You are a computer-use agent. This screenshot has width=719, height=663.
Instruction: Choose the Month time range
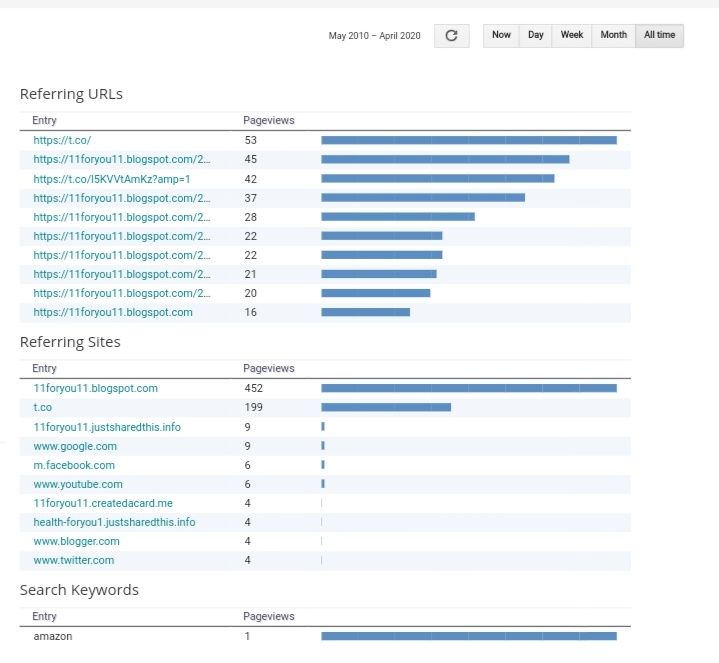pyautogui.click(x=614, y=35)
